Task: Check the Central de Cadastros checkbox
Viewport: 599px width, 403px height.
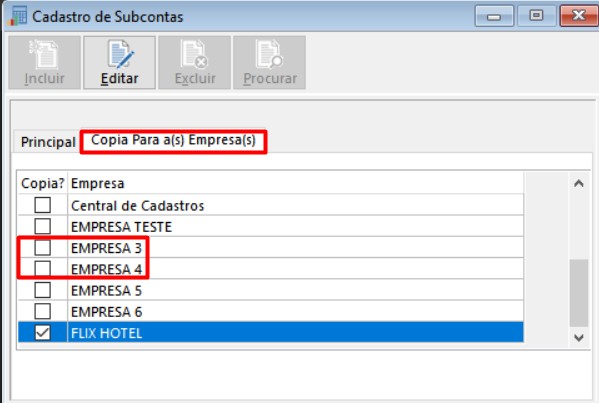Action: click(x=42, y=205)
